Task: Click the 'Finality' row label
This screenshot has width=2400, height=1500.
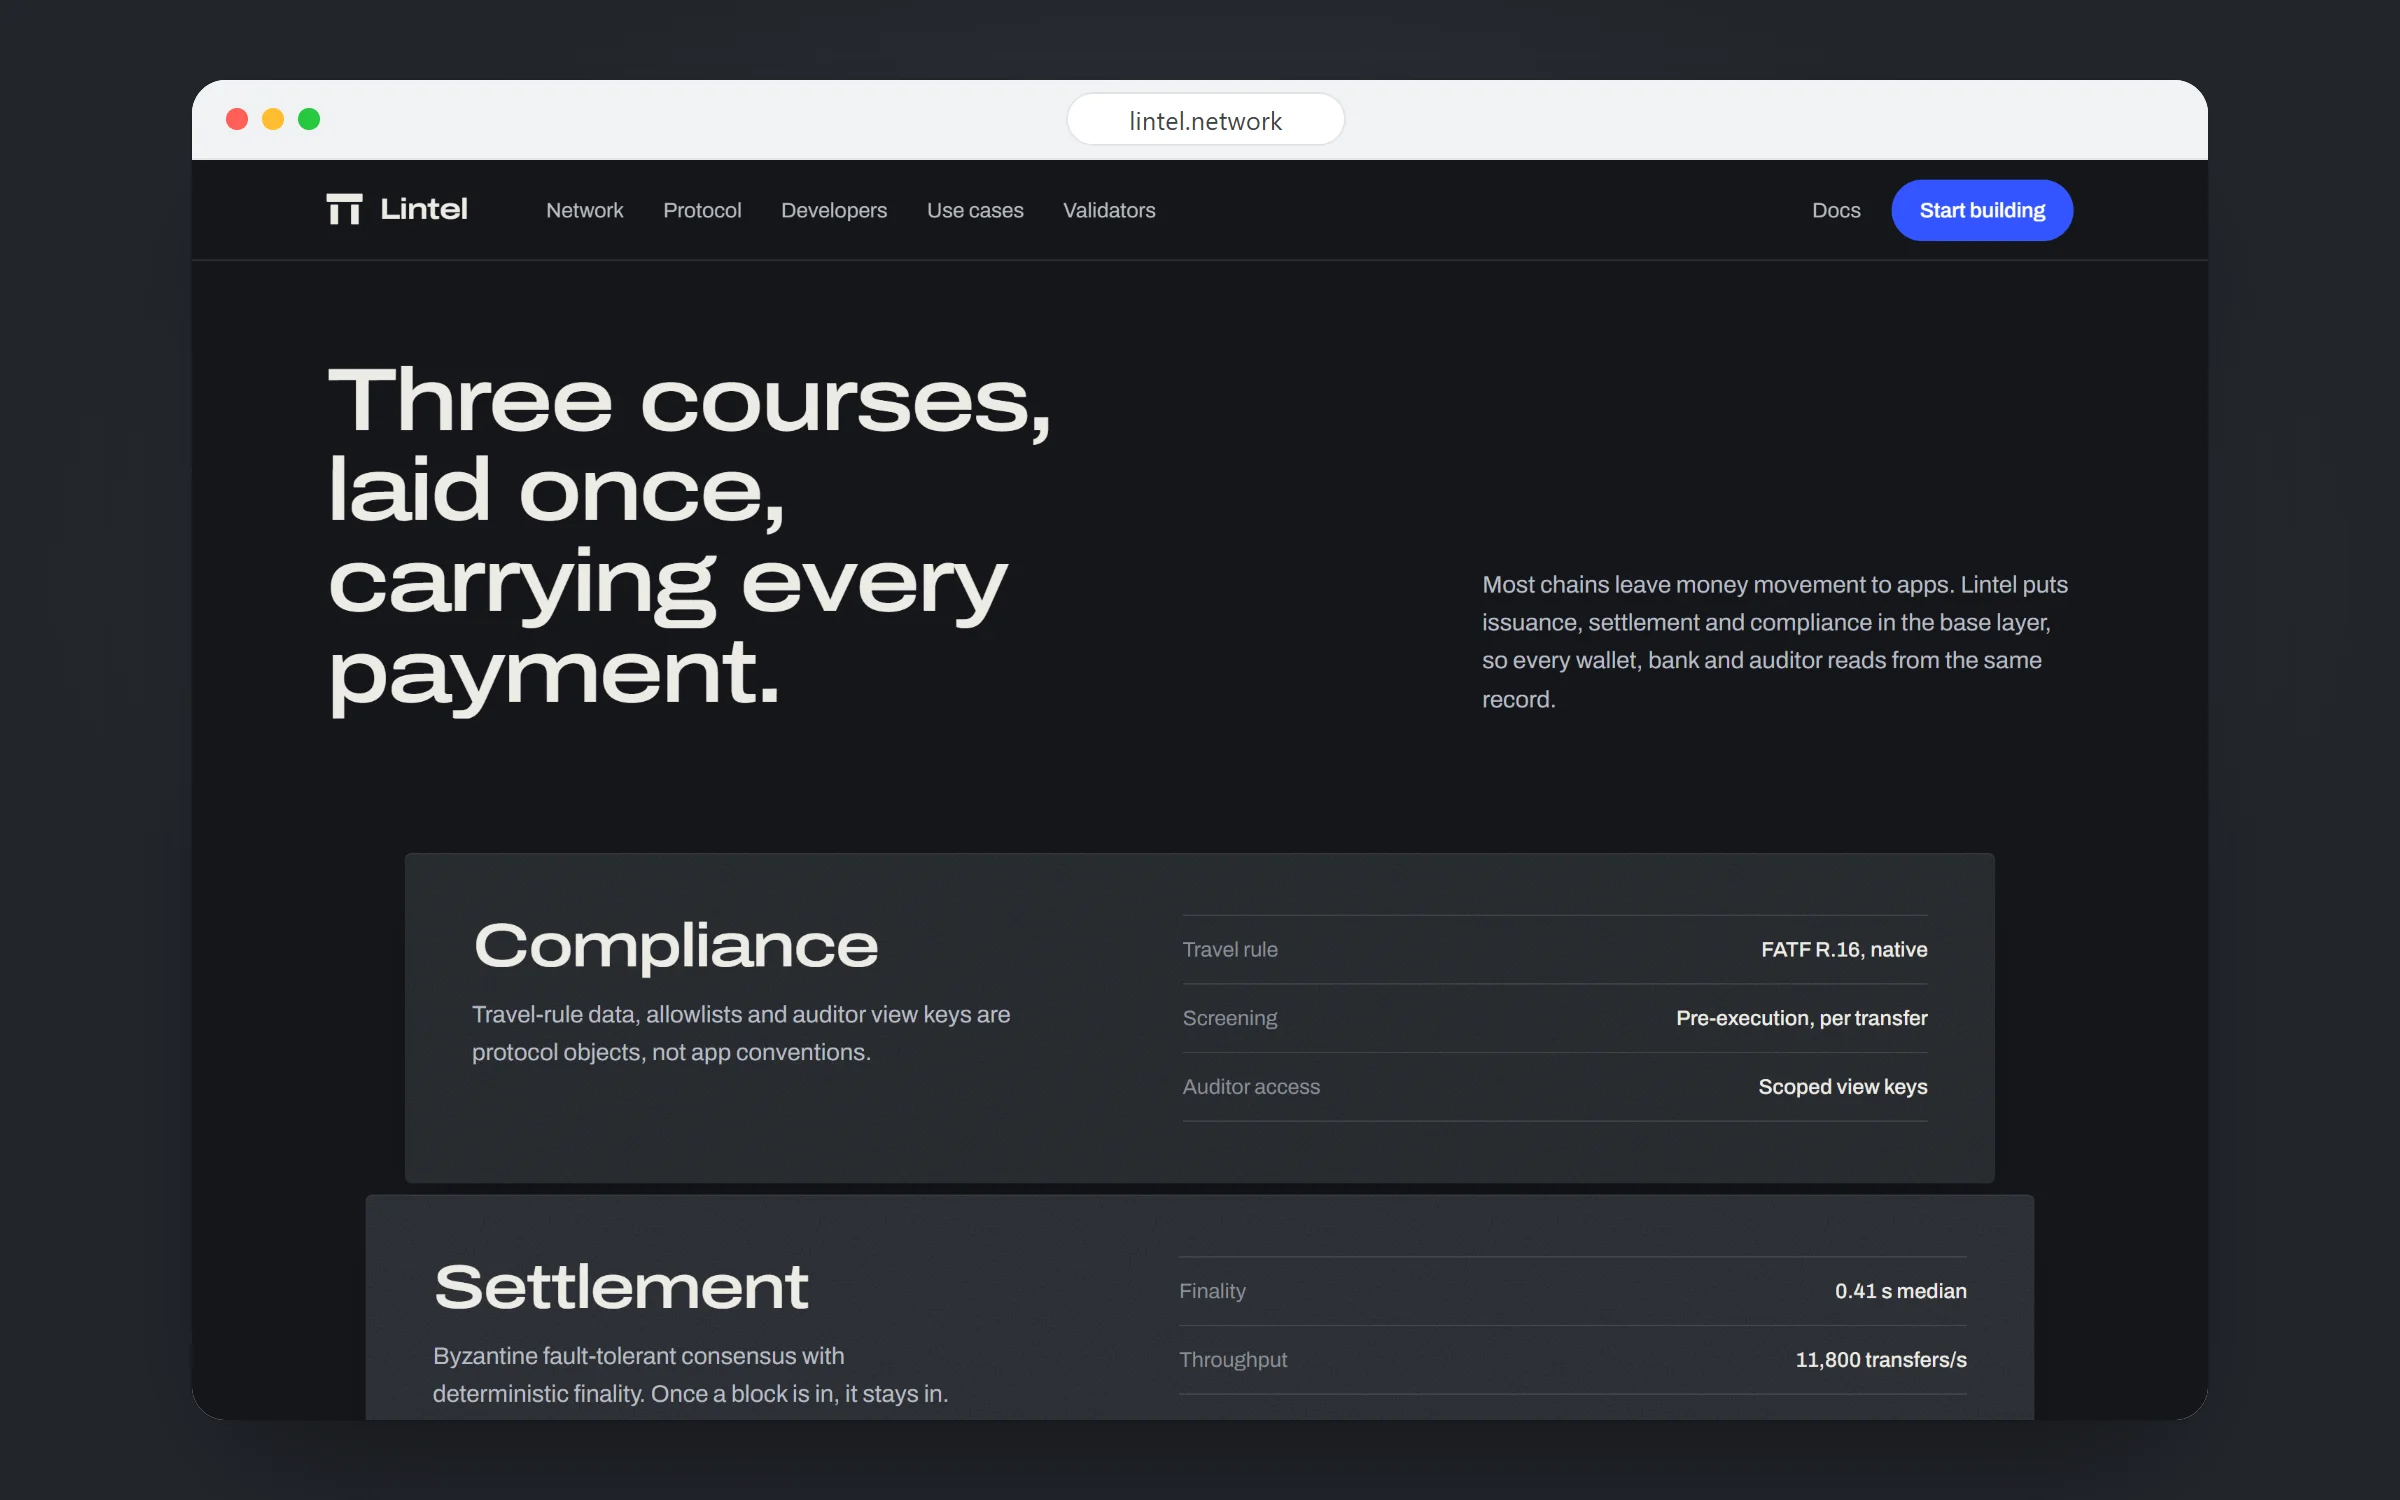Action: pos(1212,1291)
